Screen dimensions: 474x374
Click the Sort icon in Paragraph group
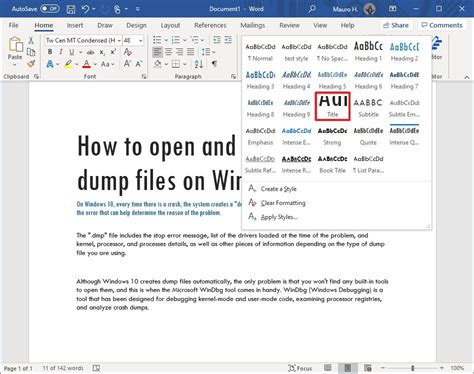199,64
